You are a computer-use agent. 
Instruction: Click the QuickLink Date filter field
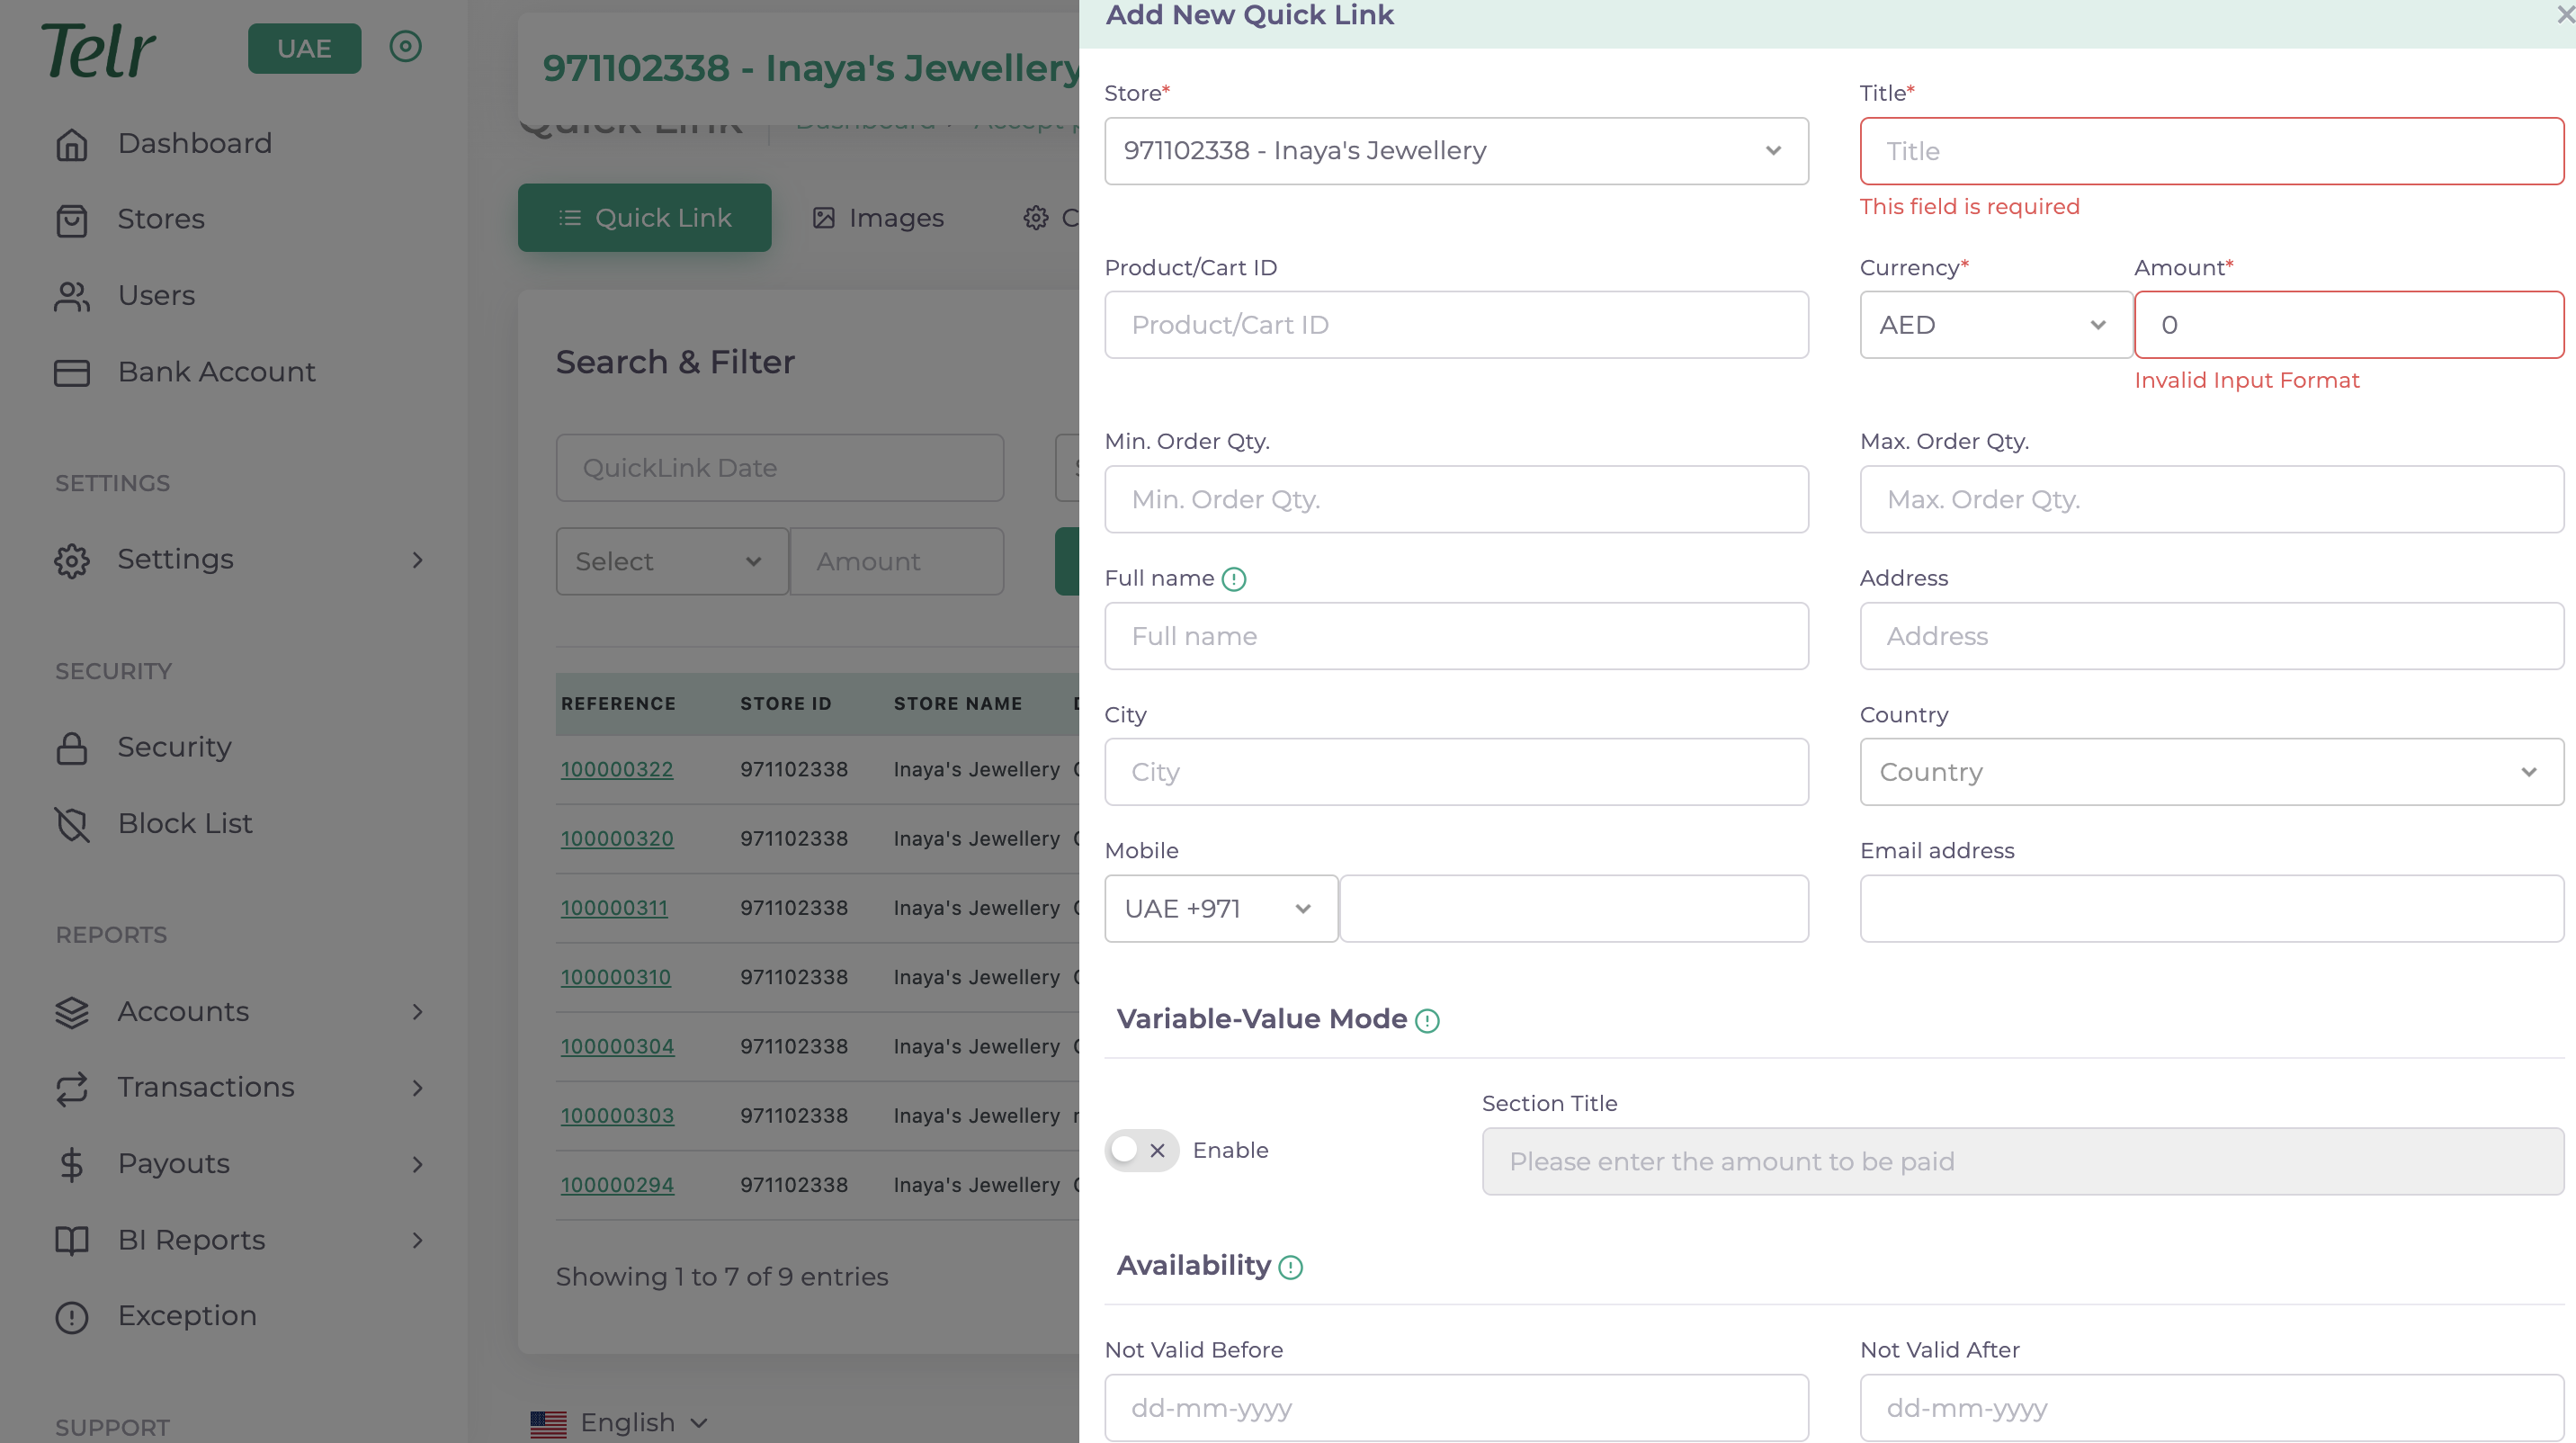click(780, 468)
